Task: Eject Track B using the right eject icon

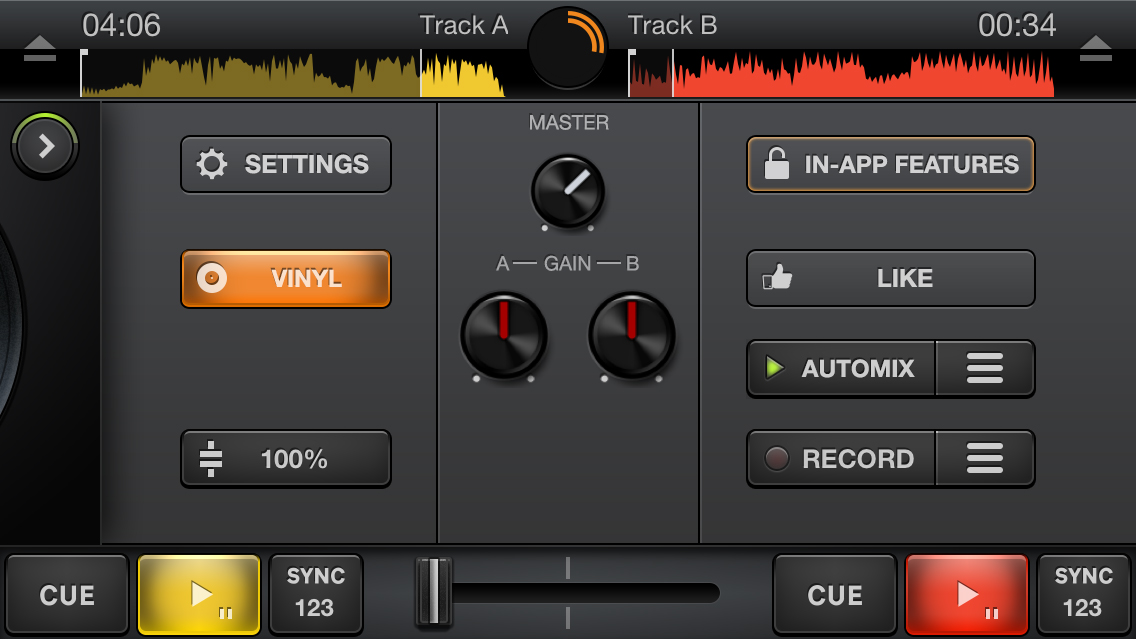Action: (x=1096, y=48)
